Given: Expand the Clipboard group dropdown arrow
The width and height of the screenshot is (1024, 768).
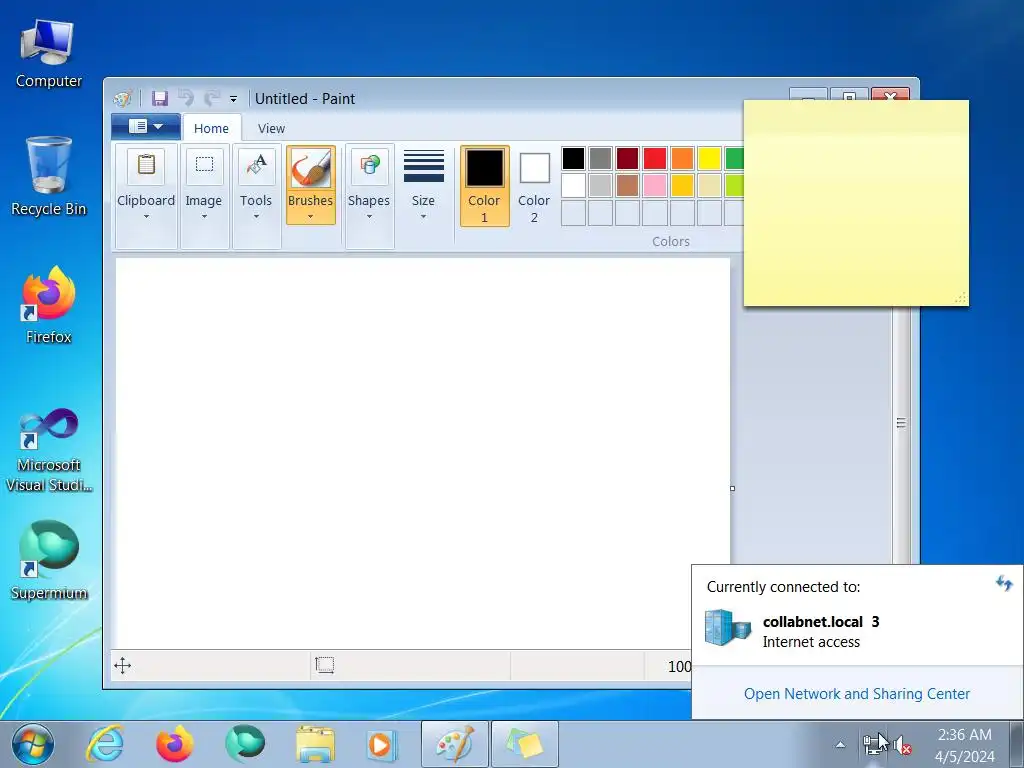Looking at the screenshot, I should (146, 217).
